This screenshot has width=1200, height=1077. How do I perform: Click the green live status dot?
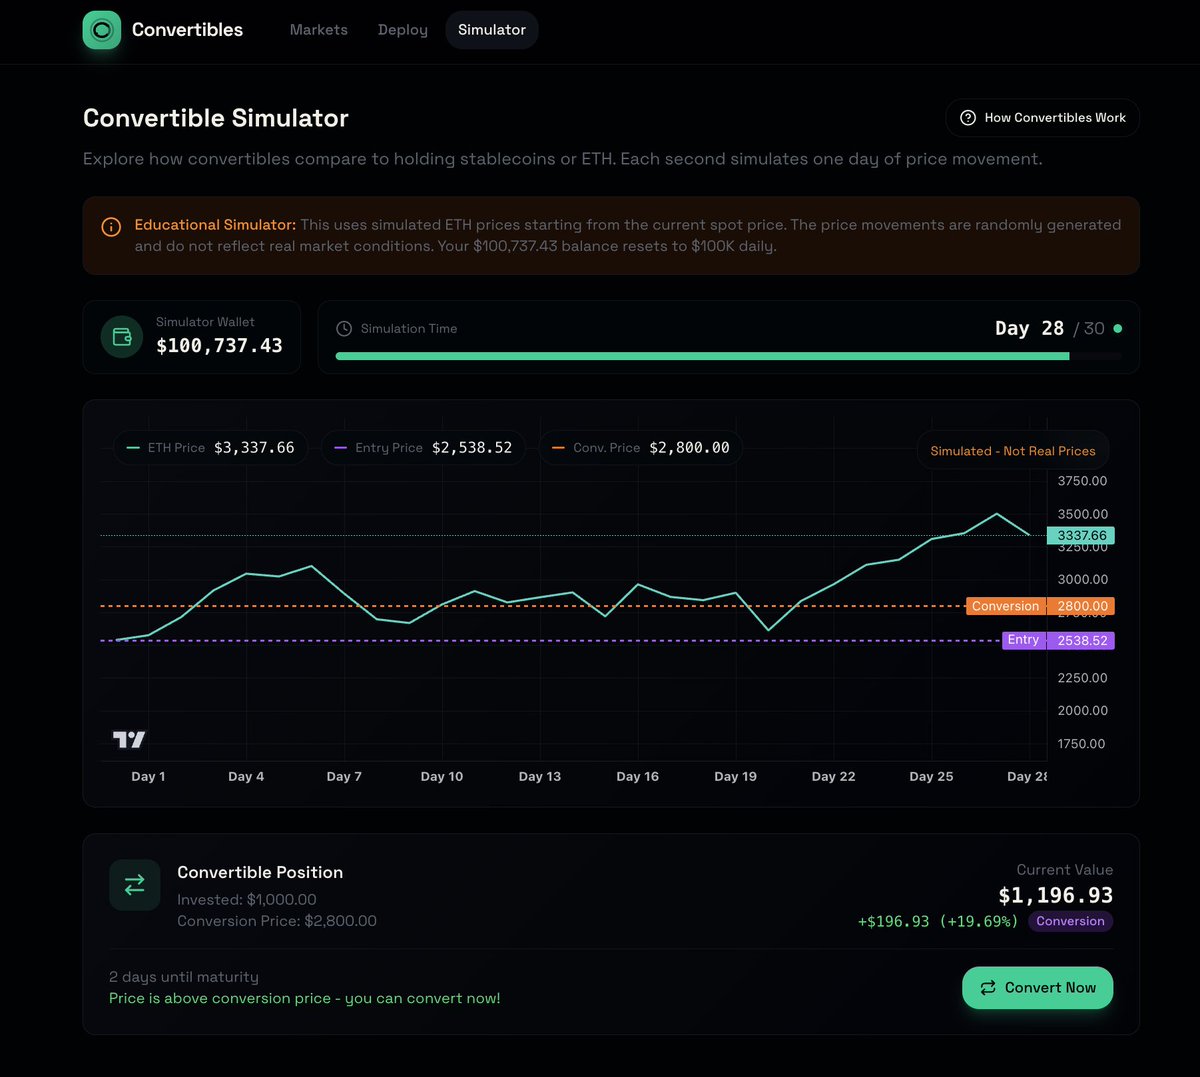tap(1118, 328)
